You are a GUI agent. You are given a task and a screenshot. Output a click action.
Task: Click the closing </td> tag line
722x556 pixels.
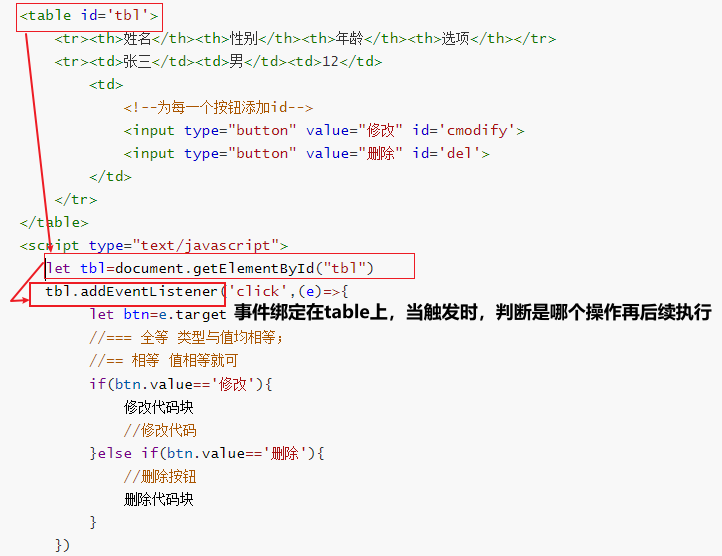point(111,176)
